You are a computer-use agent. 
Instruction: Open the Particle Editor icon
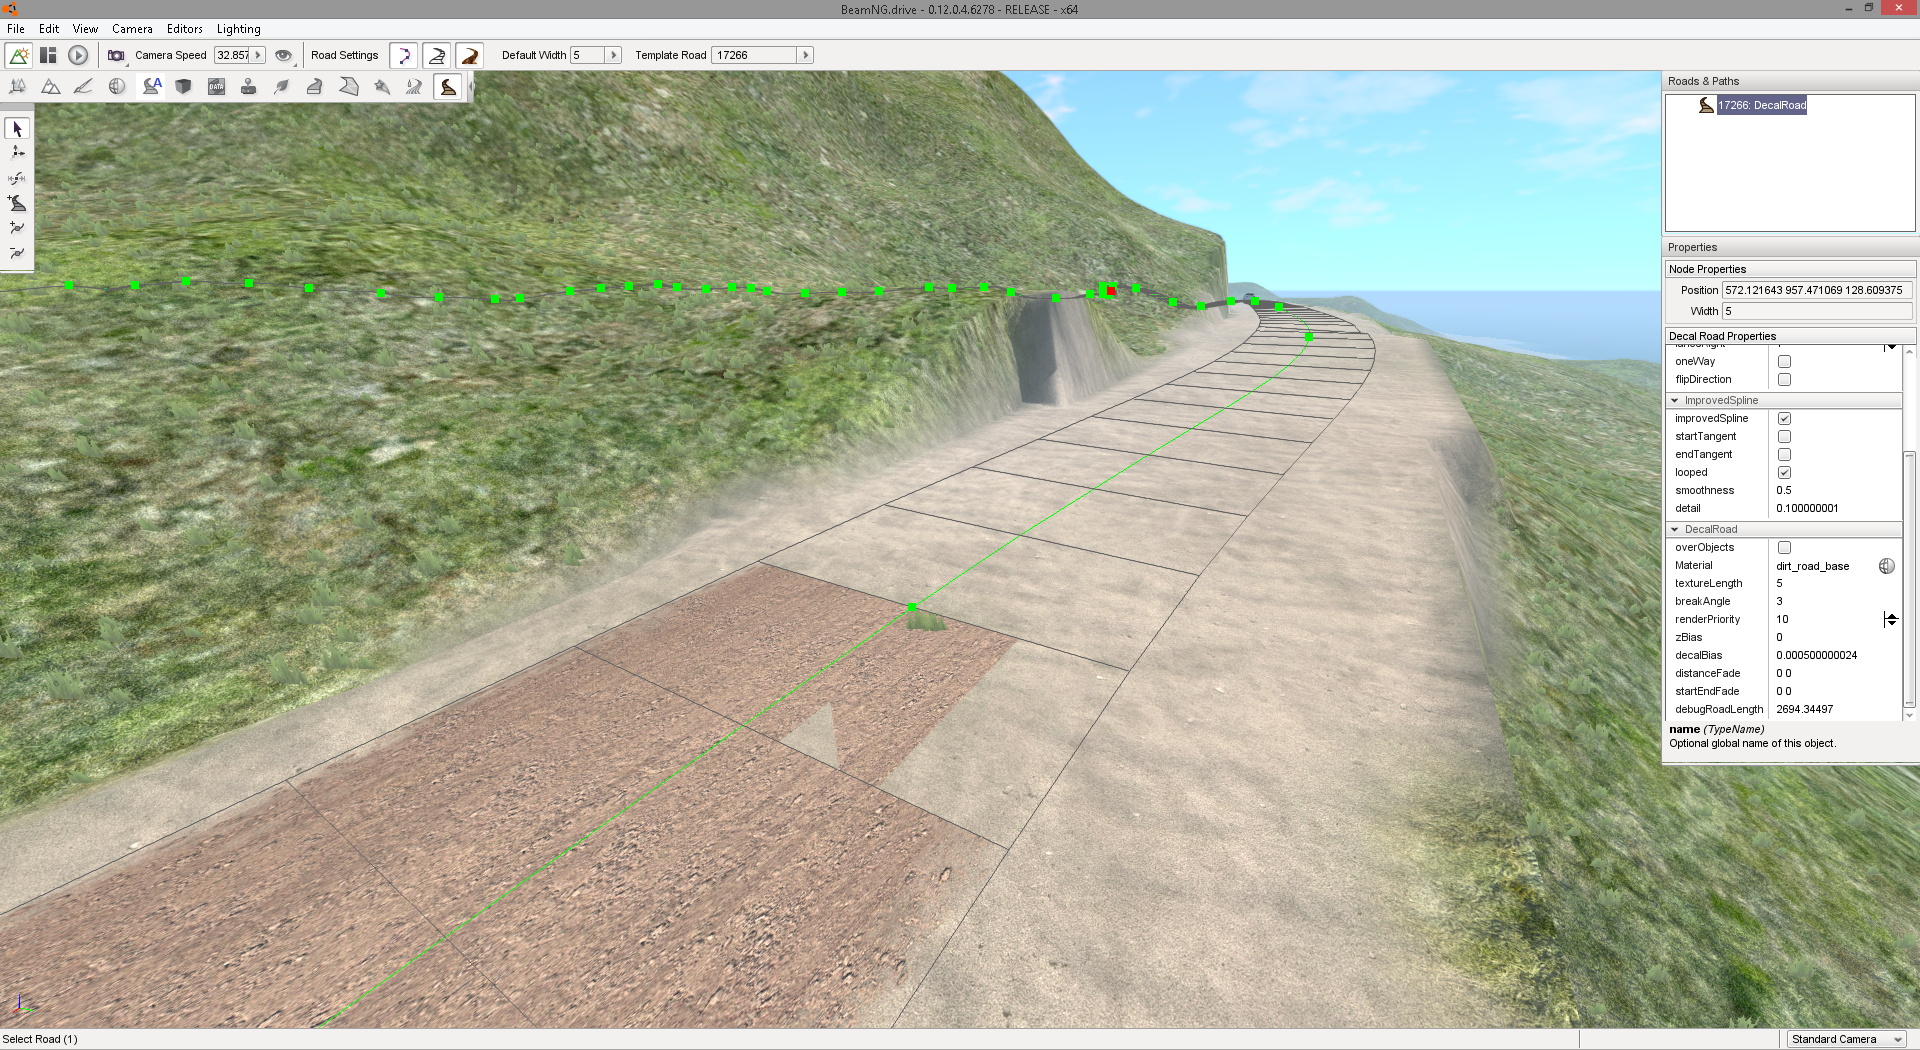click(381, 87)
